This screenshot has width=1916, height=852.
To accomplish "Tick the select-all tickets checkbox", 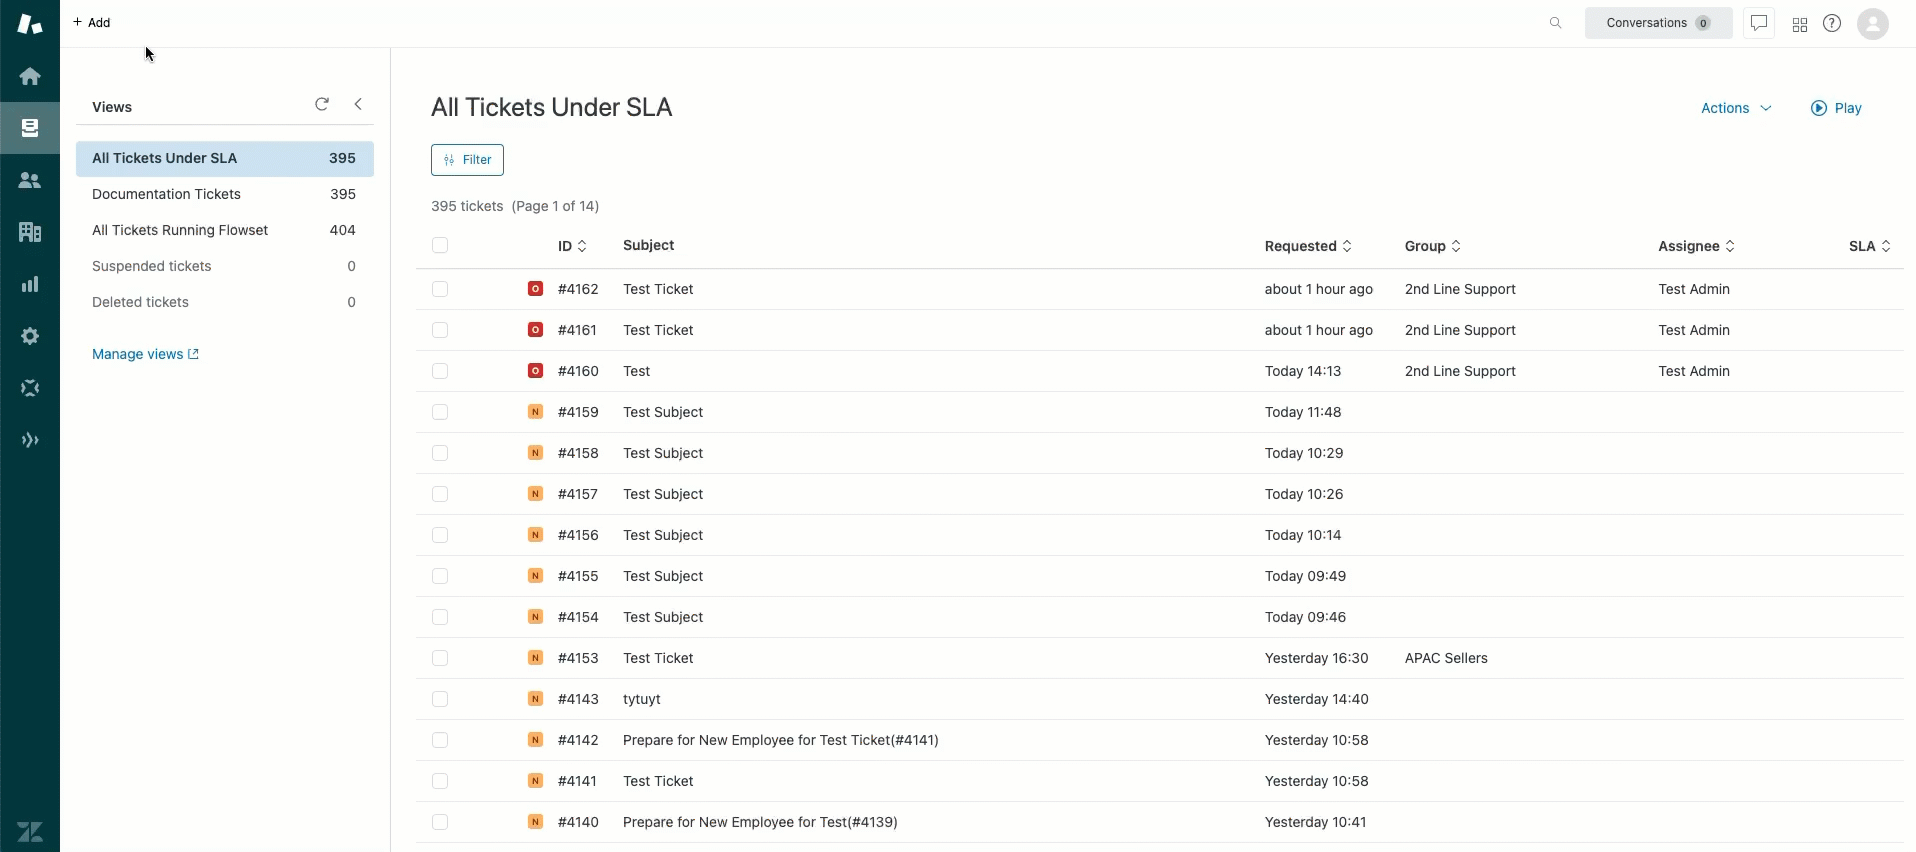I will (x=440, y=245).
